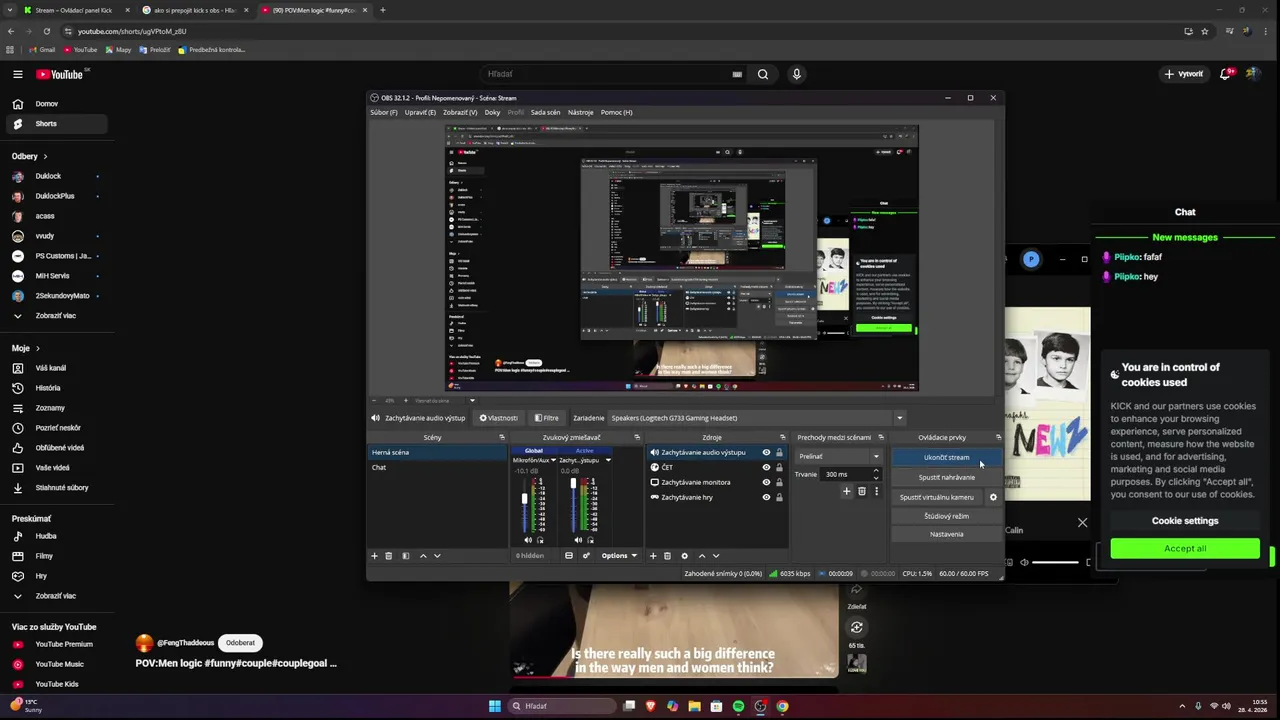The image size is (1280, 720).
Task: Toggle lock on Zachytávanie hry source
Action: tap(779, 497)
